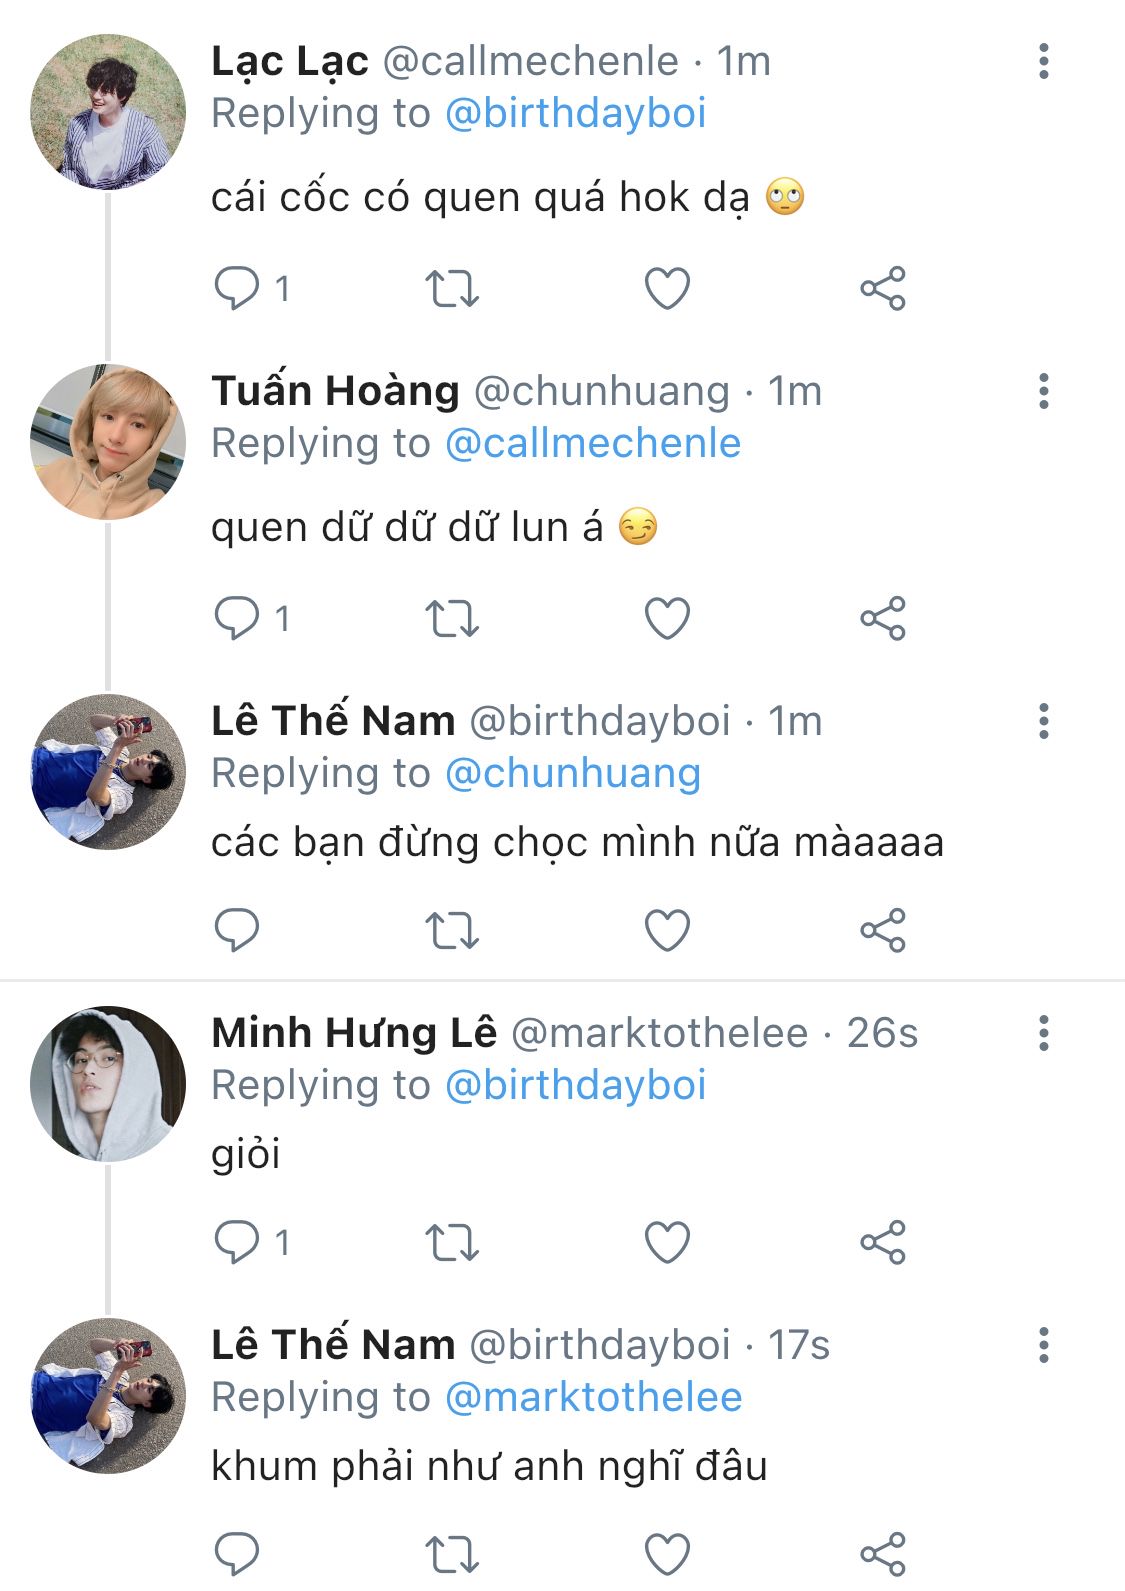Like Minh Hưng Lê's "giỏi" tweet
The height and width of the screenshot is (1591, 1125).
667,1243
